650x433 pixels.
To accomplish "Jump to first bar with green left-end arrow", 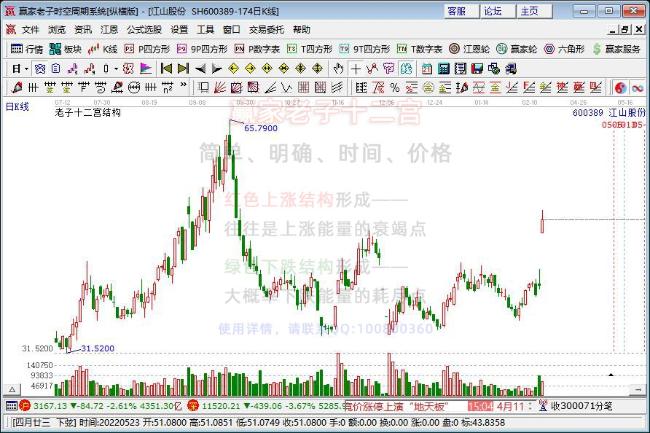I will (x=166, y=68).
